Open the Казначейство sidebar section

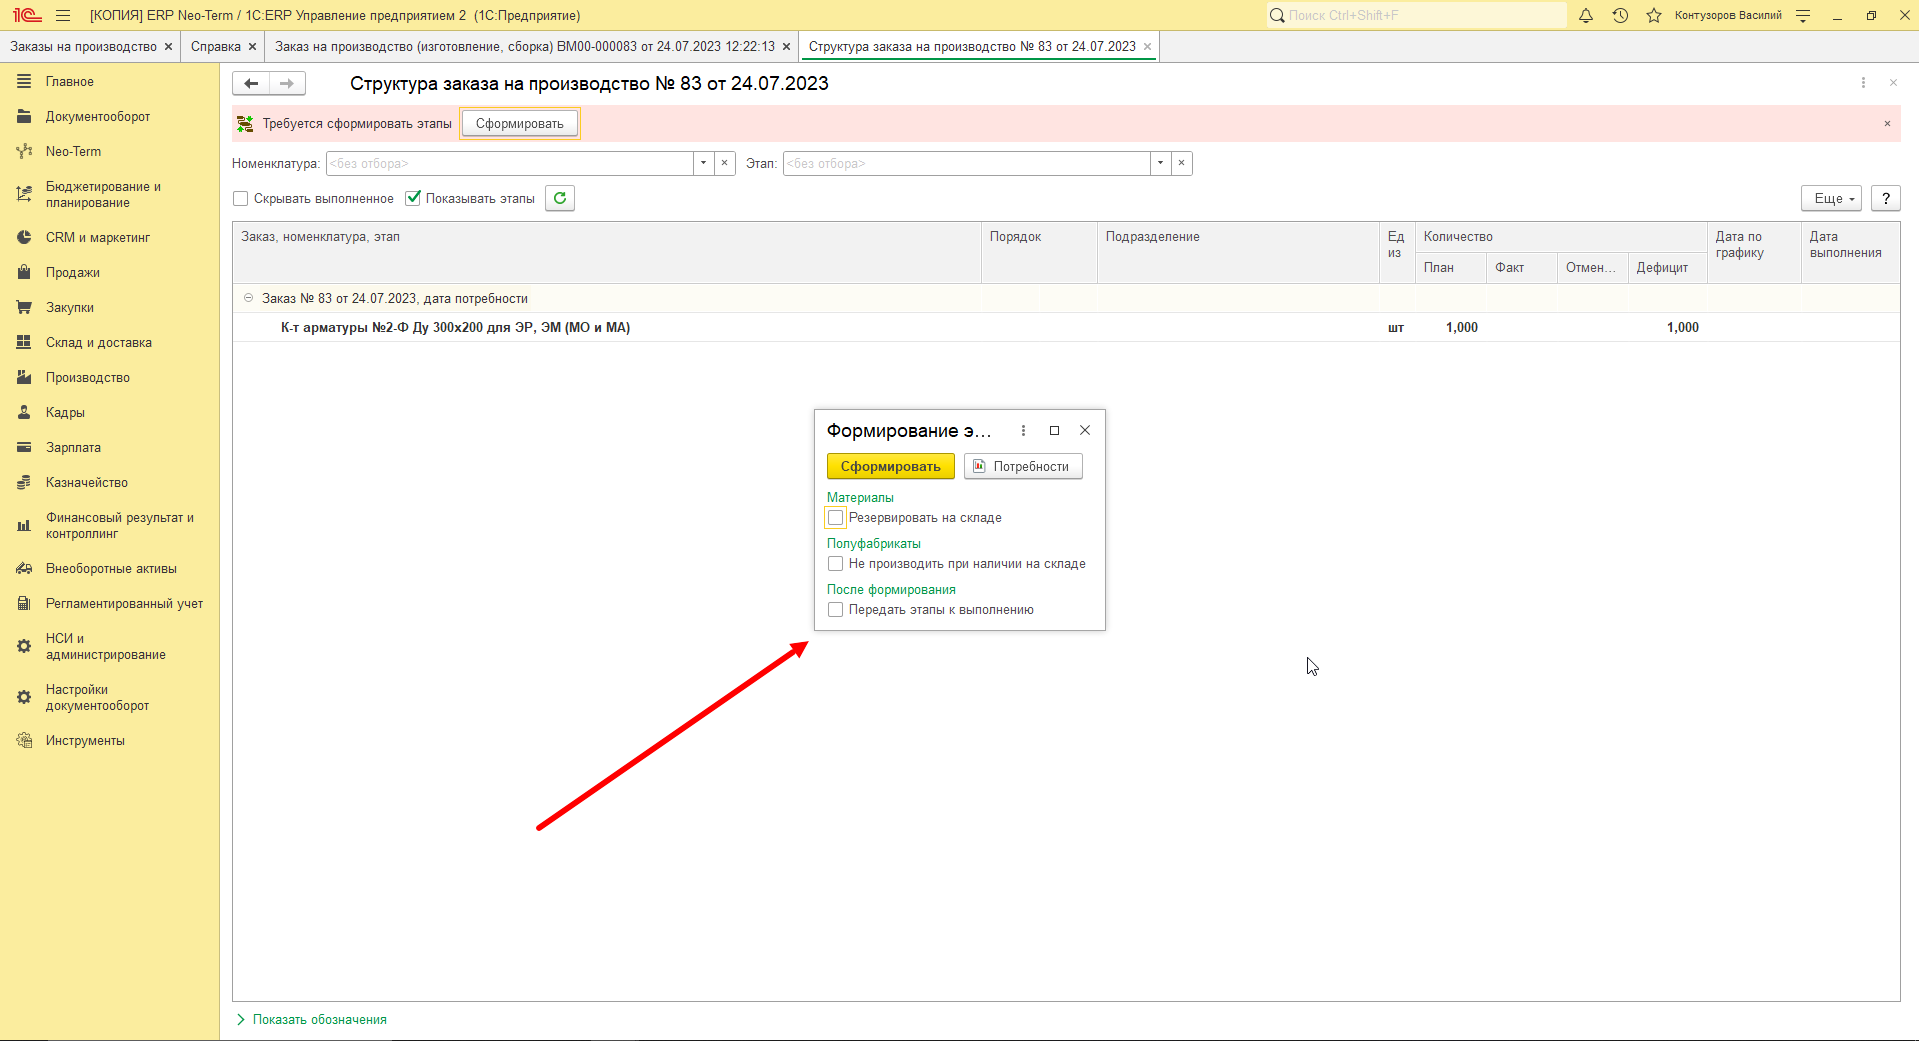tap(87, 483)
